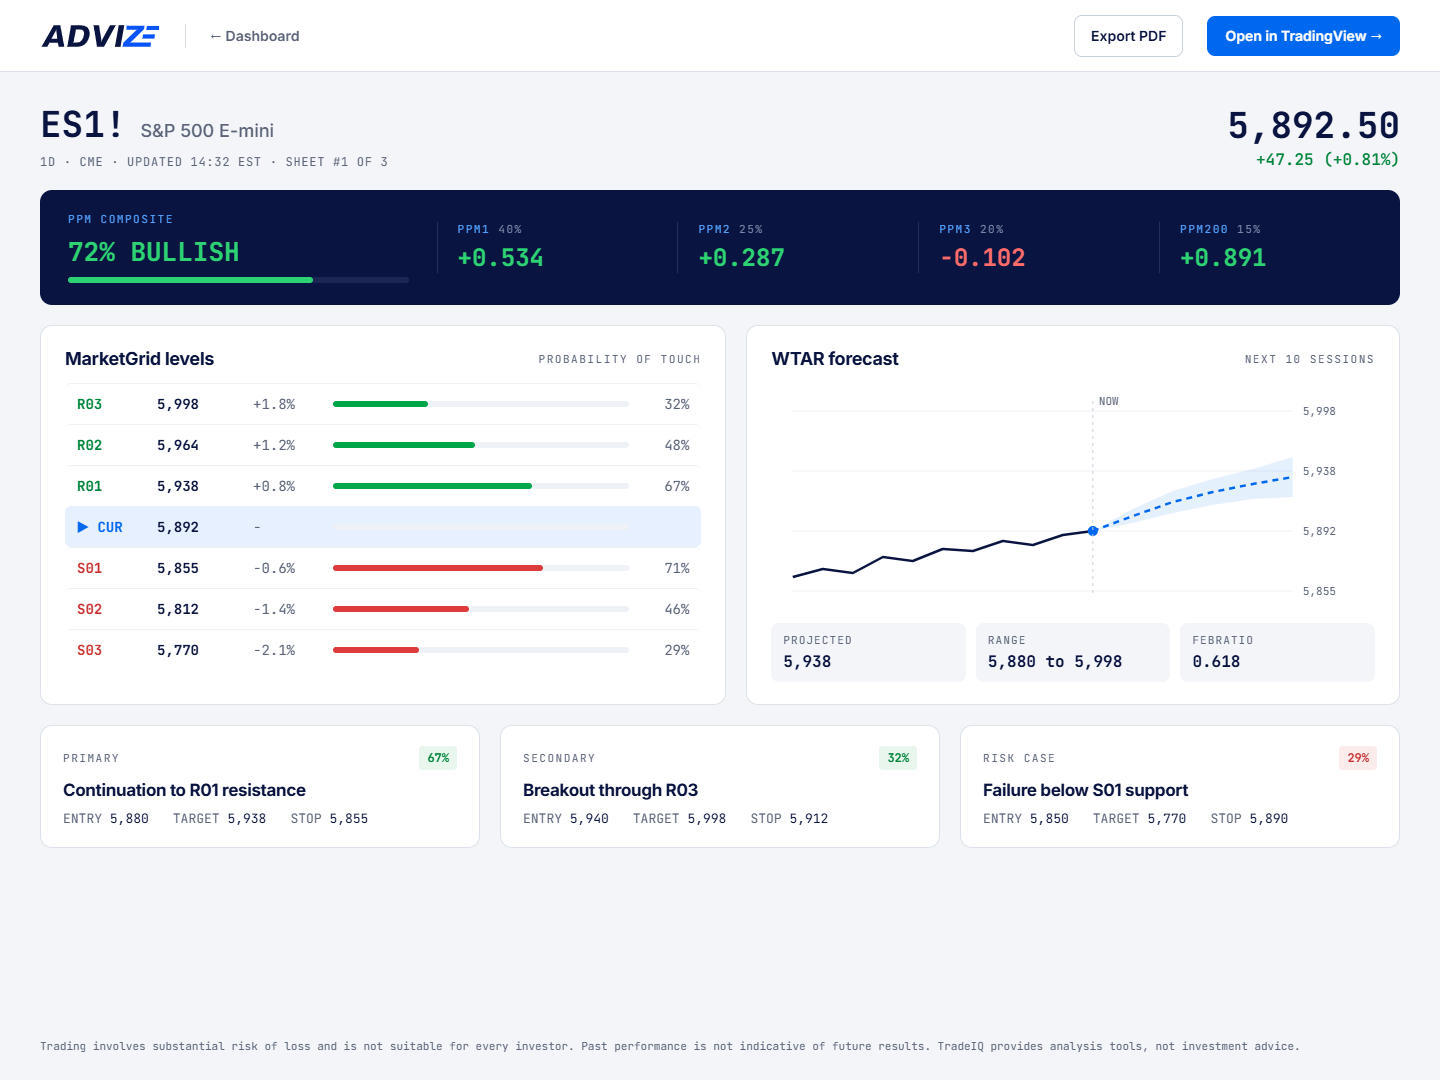Go back via the Dashboard link

pyautogui.click(x=254, y=36)
